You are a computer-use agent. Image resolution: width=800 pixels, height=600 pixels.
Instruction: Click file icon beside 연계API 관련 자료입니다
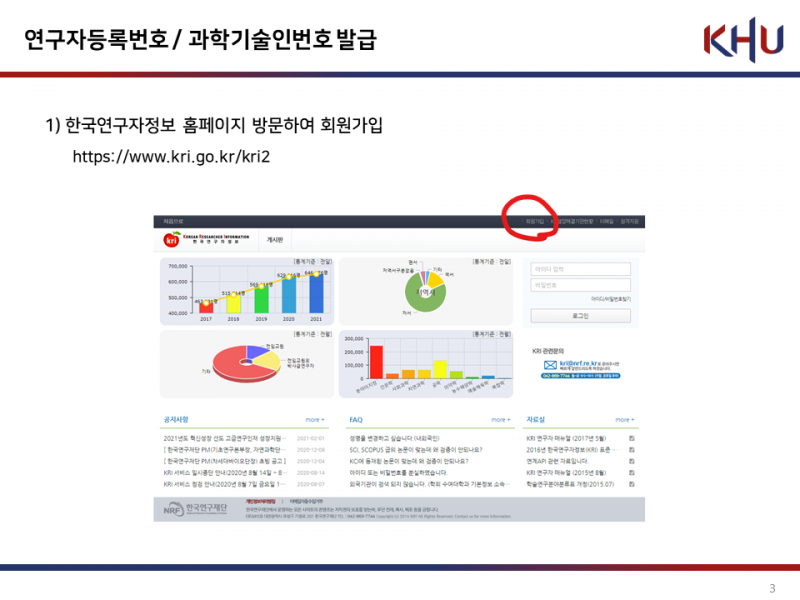[631, 461]
